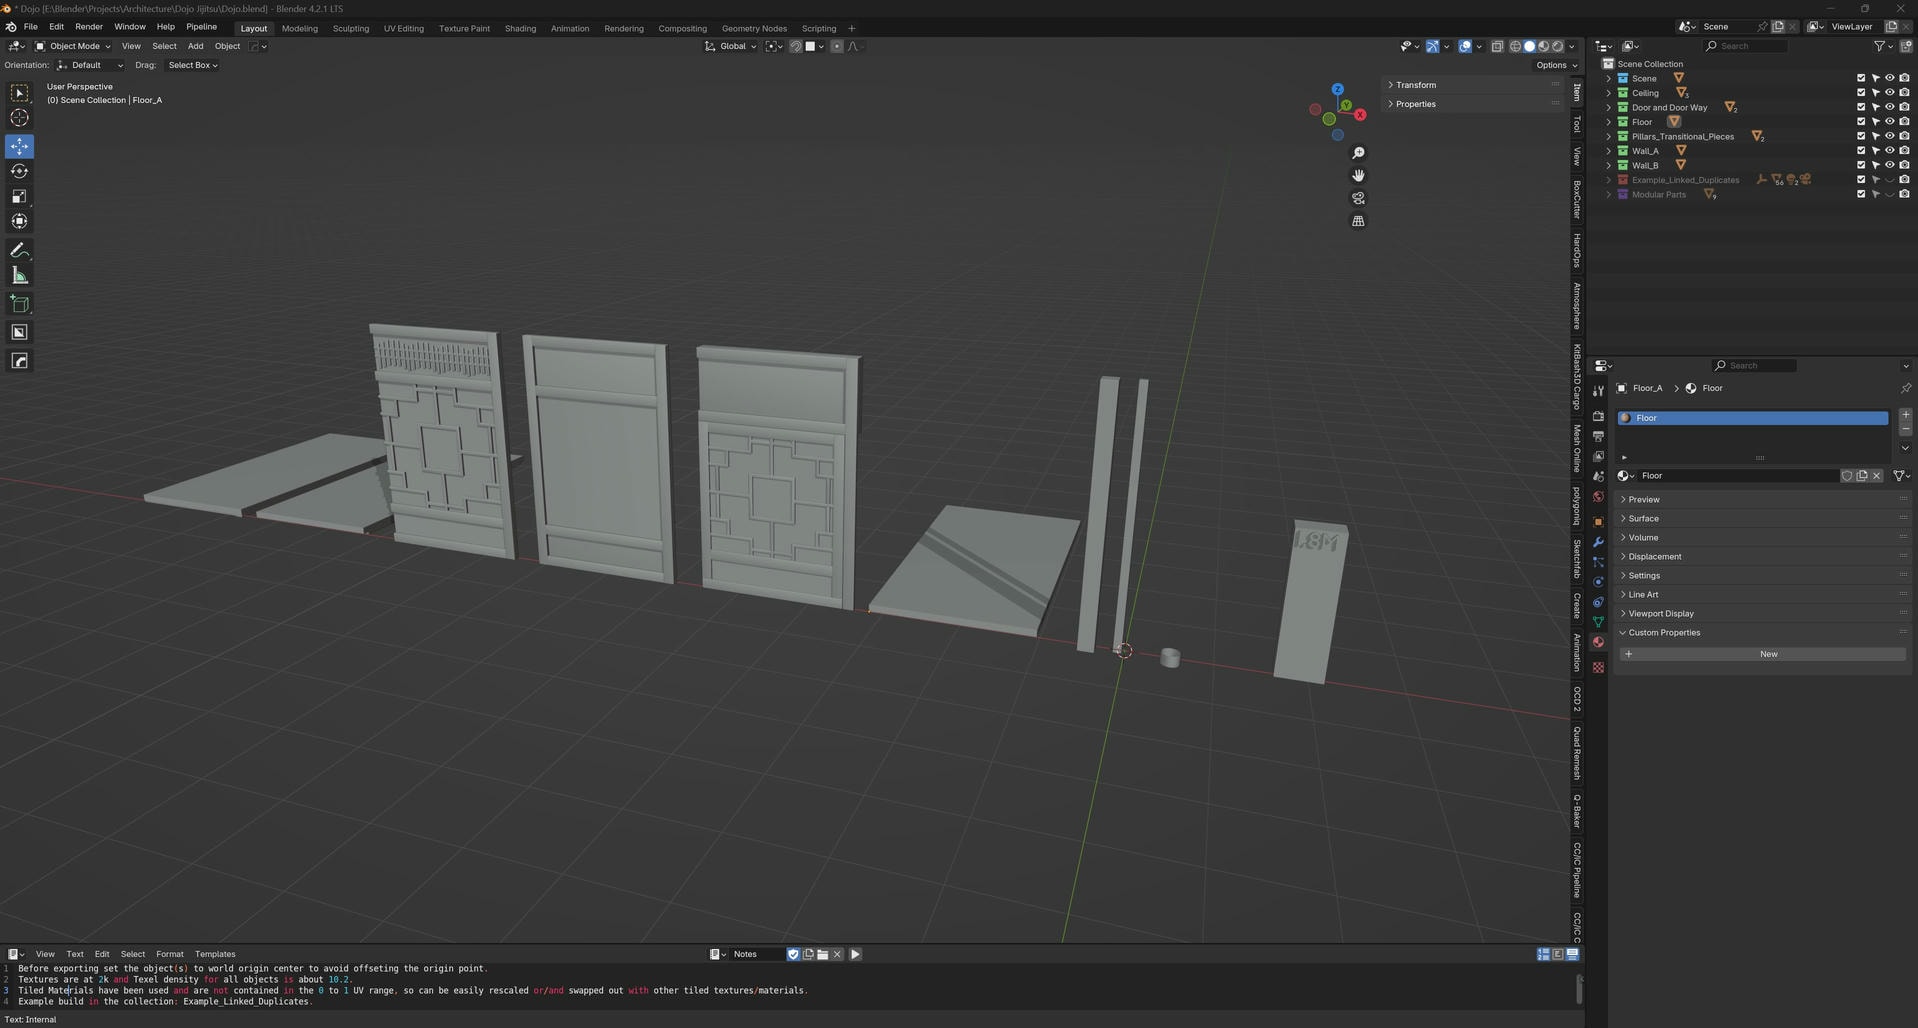
Task: Select the Measure tool
Action: coord(19,275)
